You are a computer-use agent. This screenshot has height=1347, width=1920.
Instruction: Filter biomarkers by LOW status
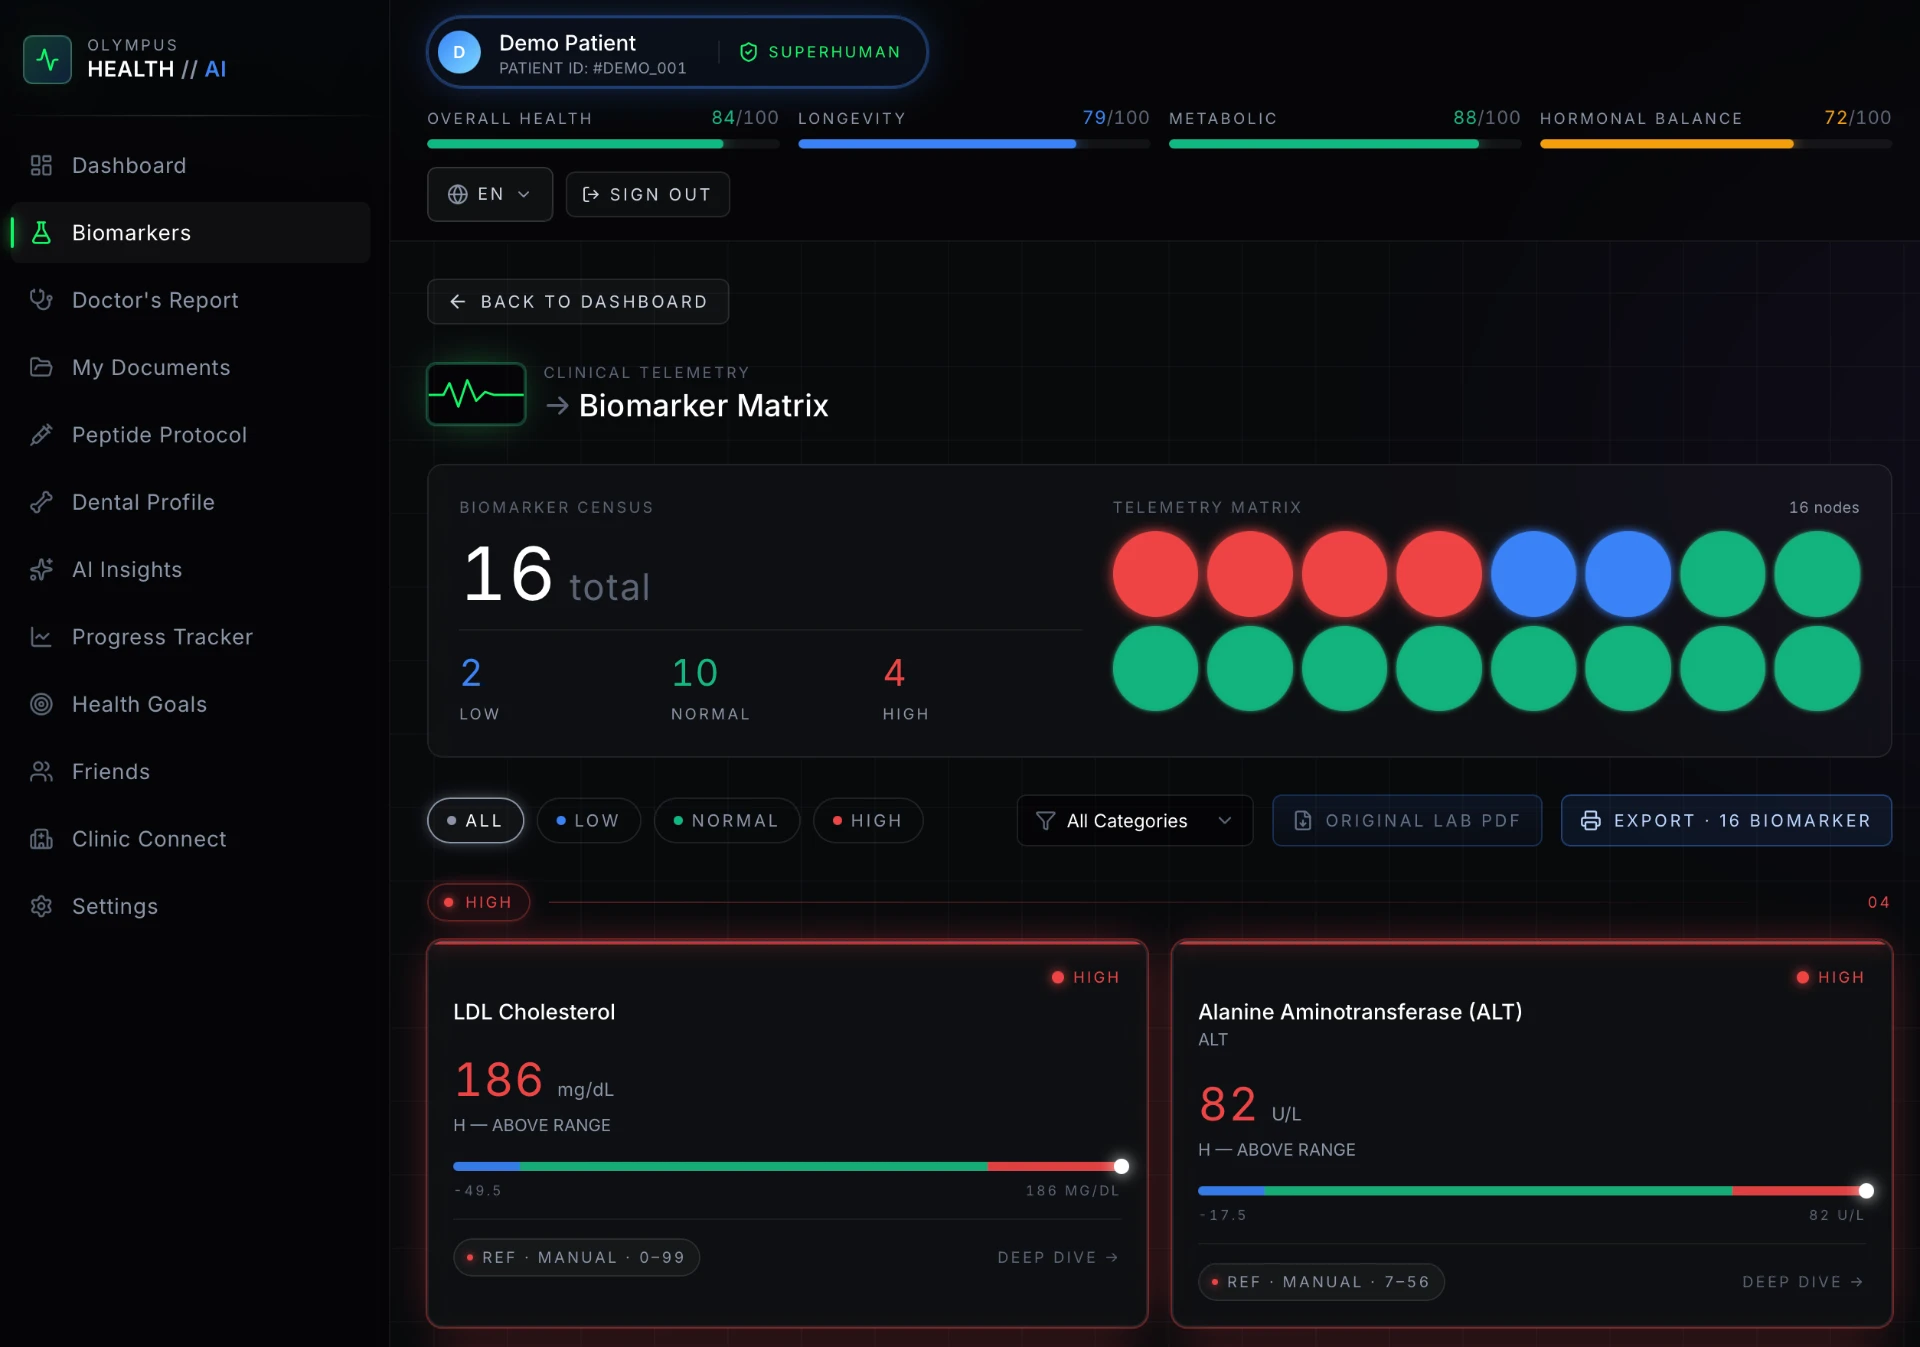click(588, 820)
